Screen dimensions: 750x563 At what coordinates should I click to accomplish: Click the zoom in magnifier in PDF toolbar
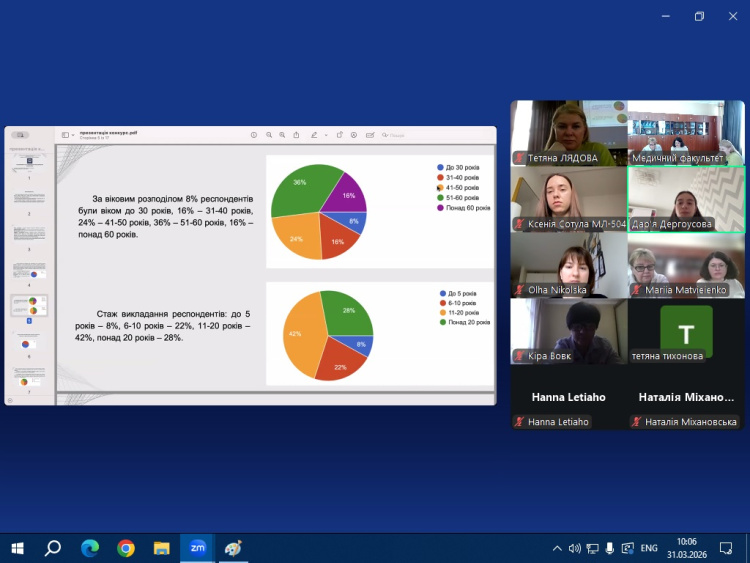coord(282,135)
